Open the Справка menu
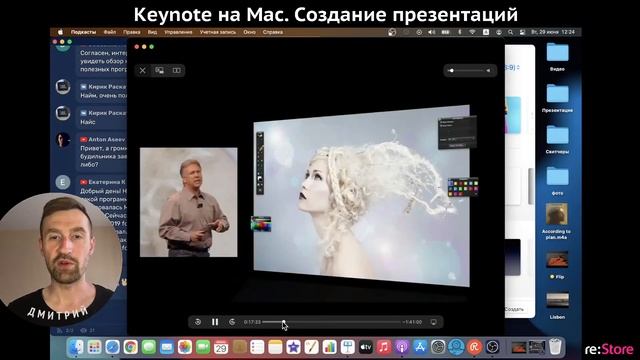The height and width of the screenshot is (360, 640). coord(273,32)
